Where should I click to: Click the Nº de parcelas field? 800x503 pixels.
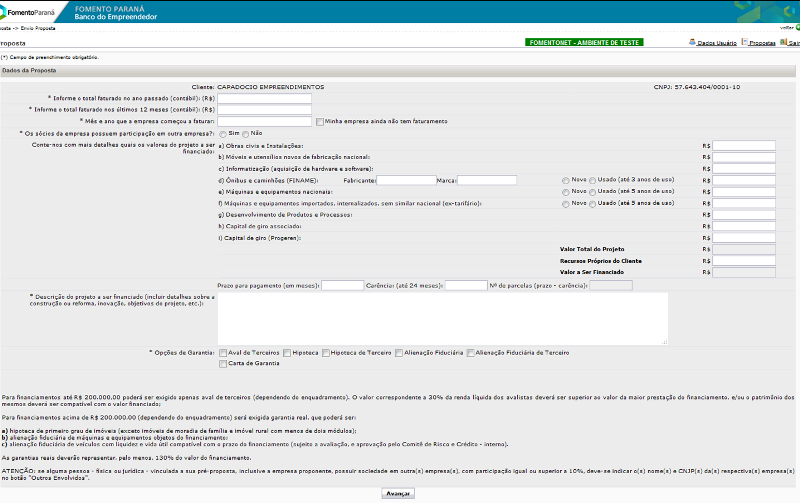[611, 286]
